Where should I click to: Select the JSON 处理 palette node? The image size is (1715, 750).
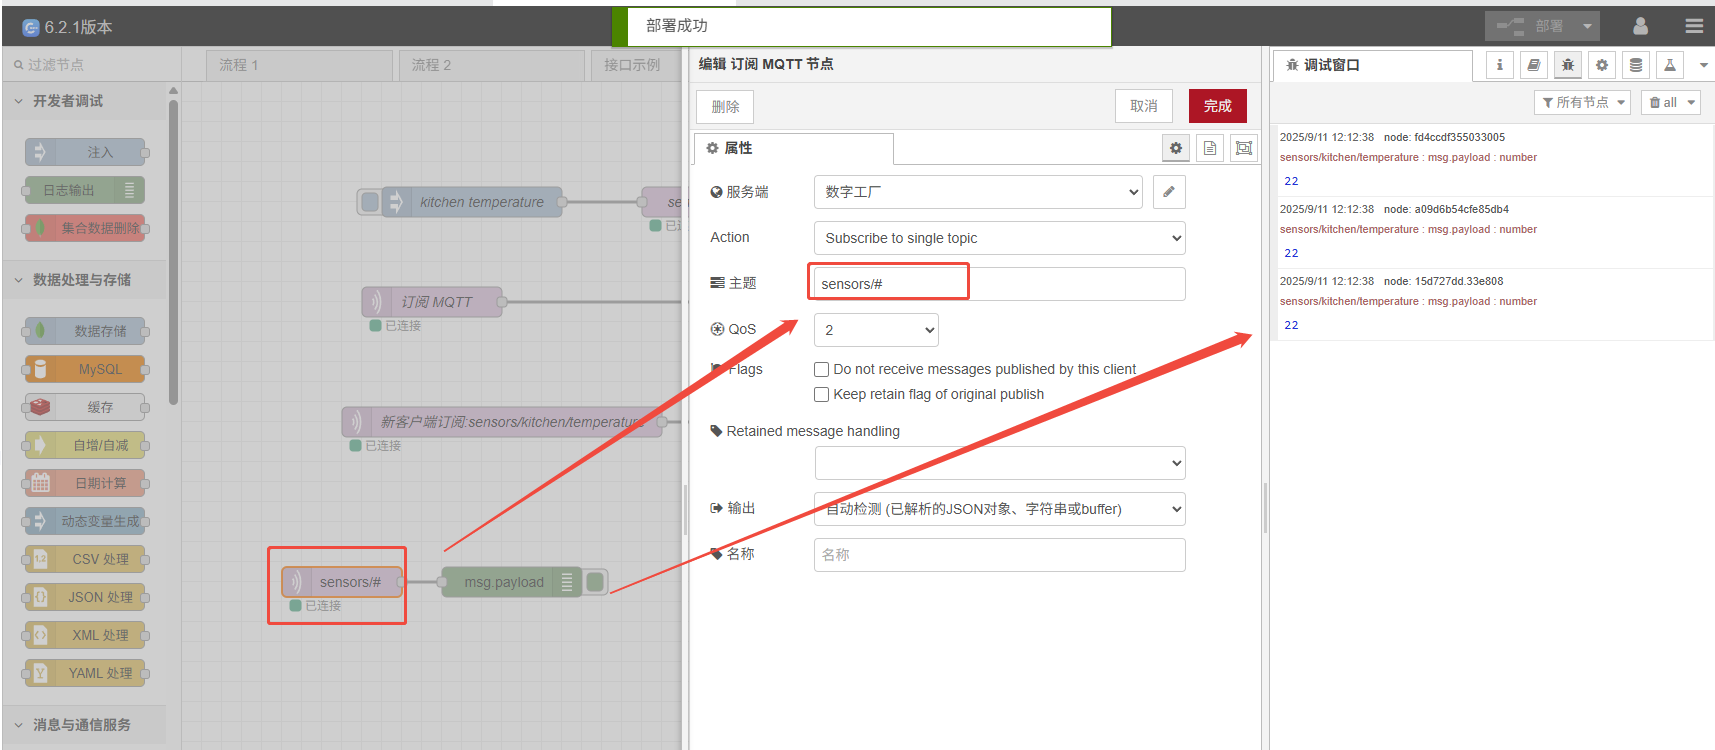click(x=85, y=597)
